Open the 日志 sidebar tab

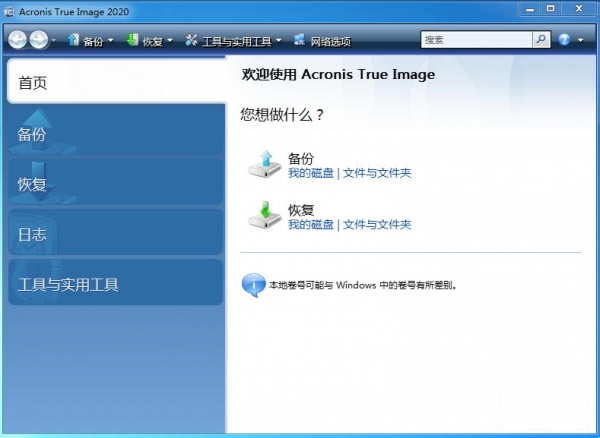point(116,232)
